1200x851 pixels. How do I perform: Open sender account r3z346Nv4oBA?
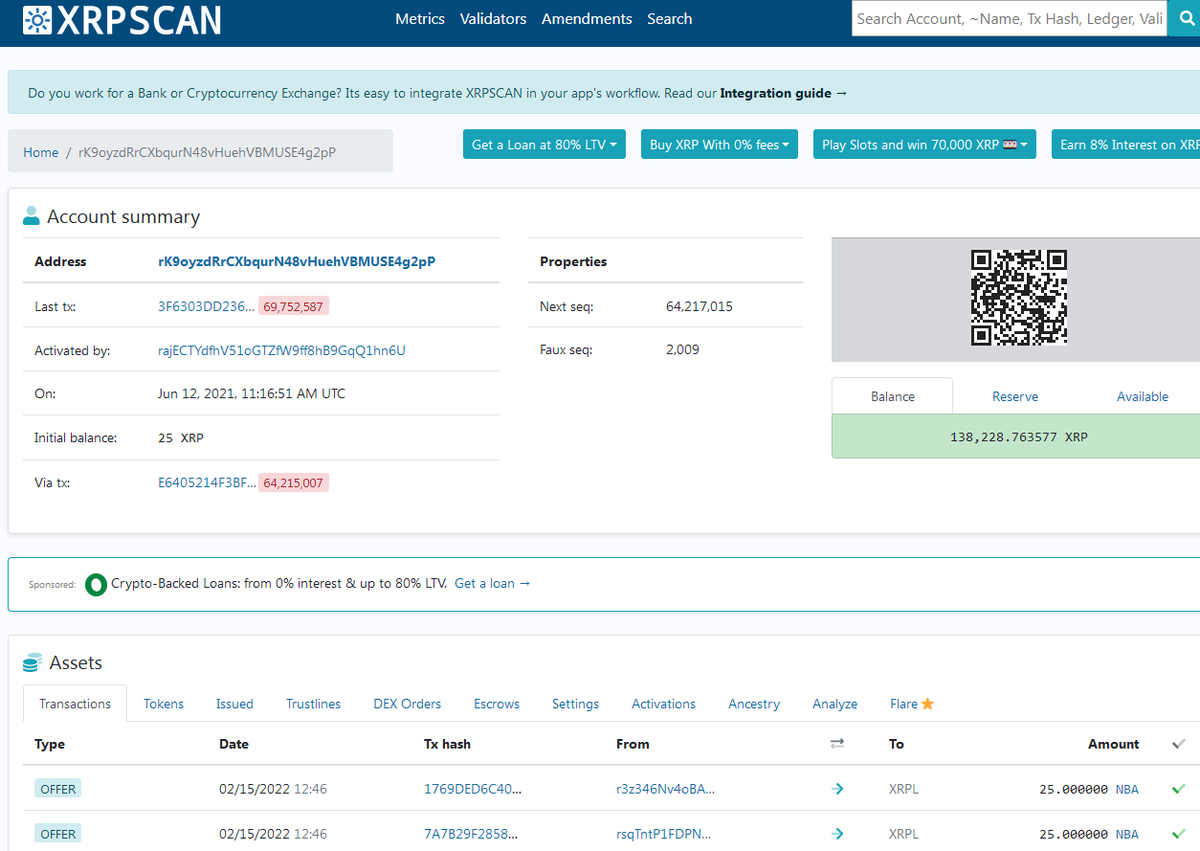(x=666, y=789)
